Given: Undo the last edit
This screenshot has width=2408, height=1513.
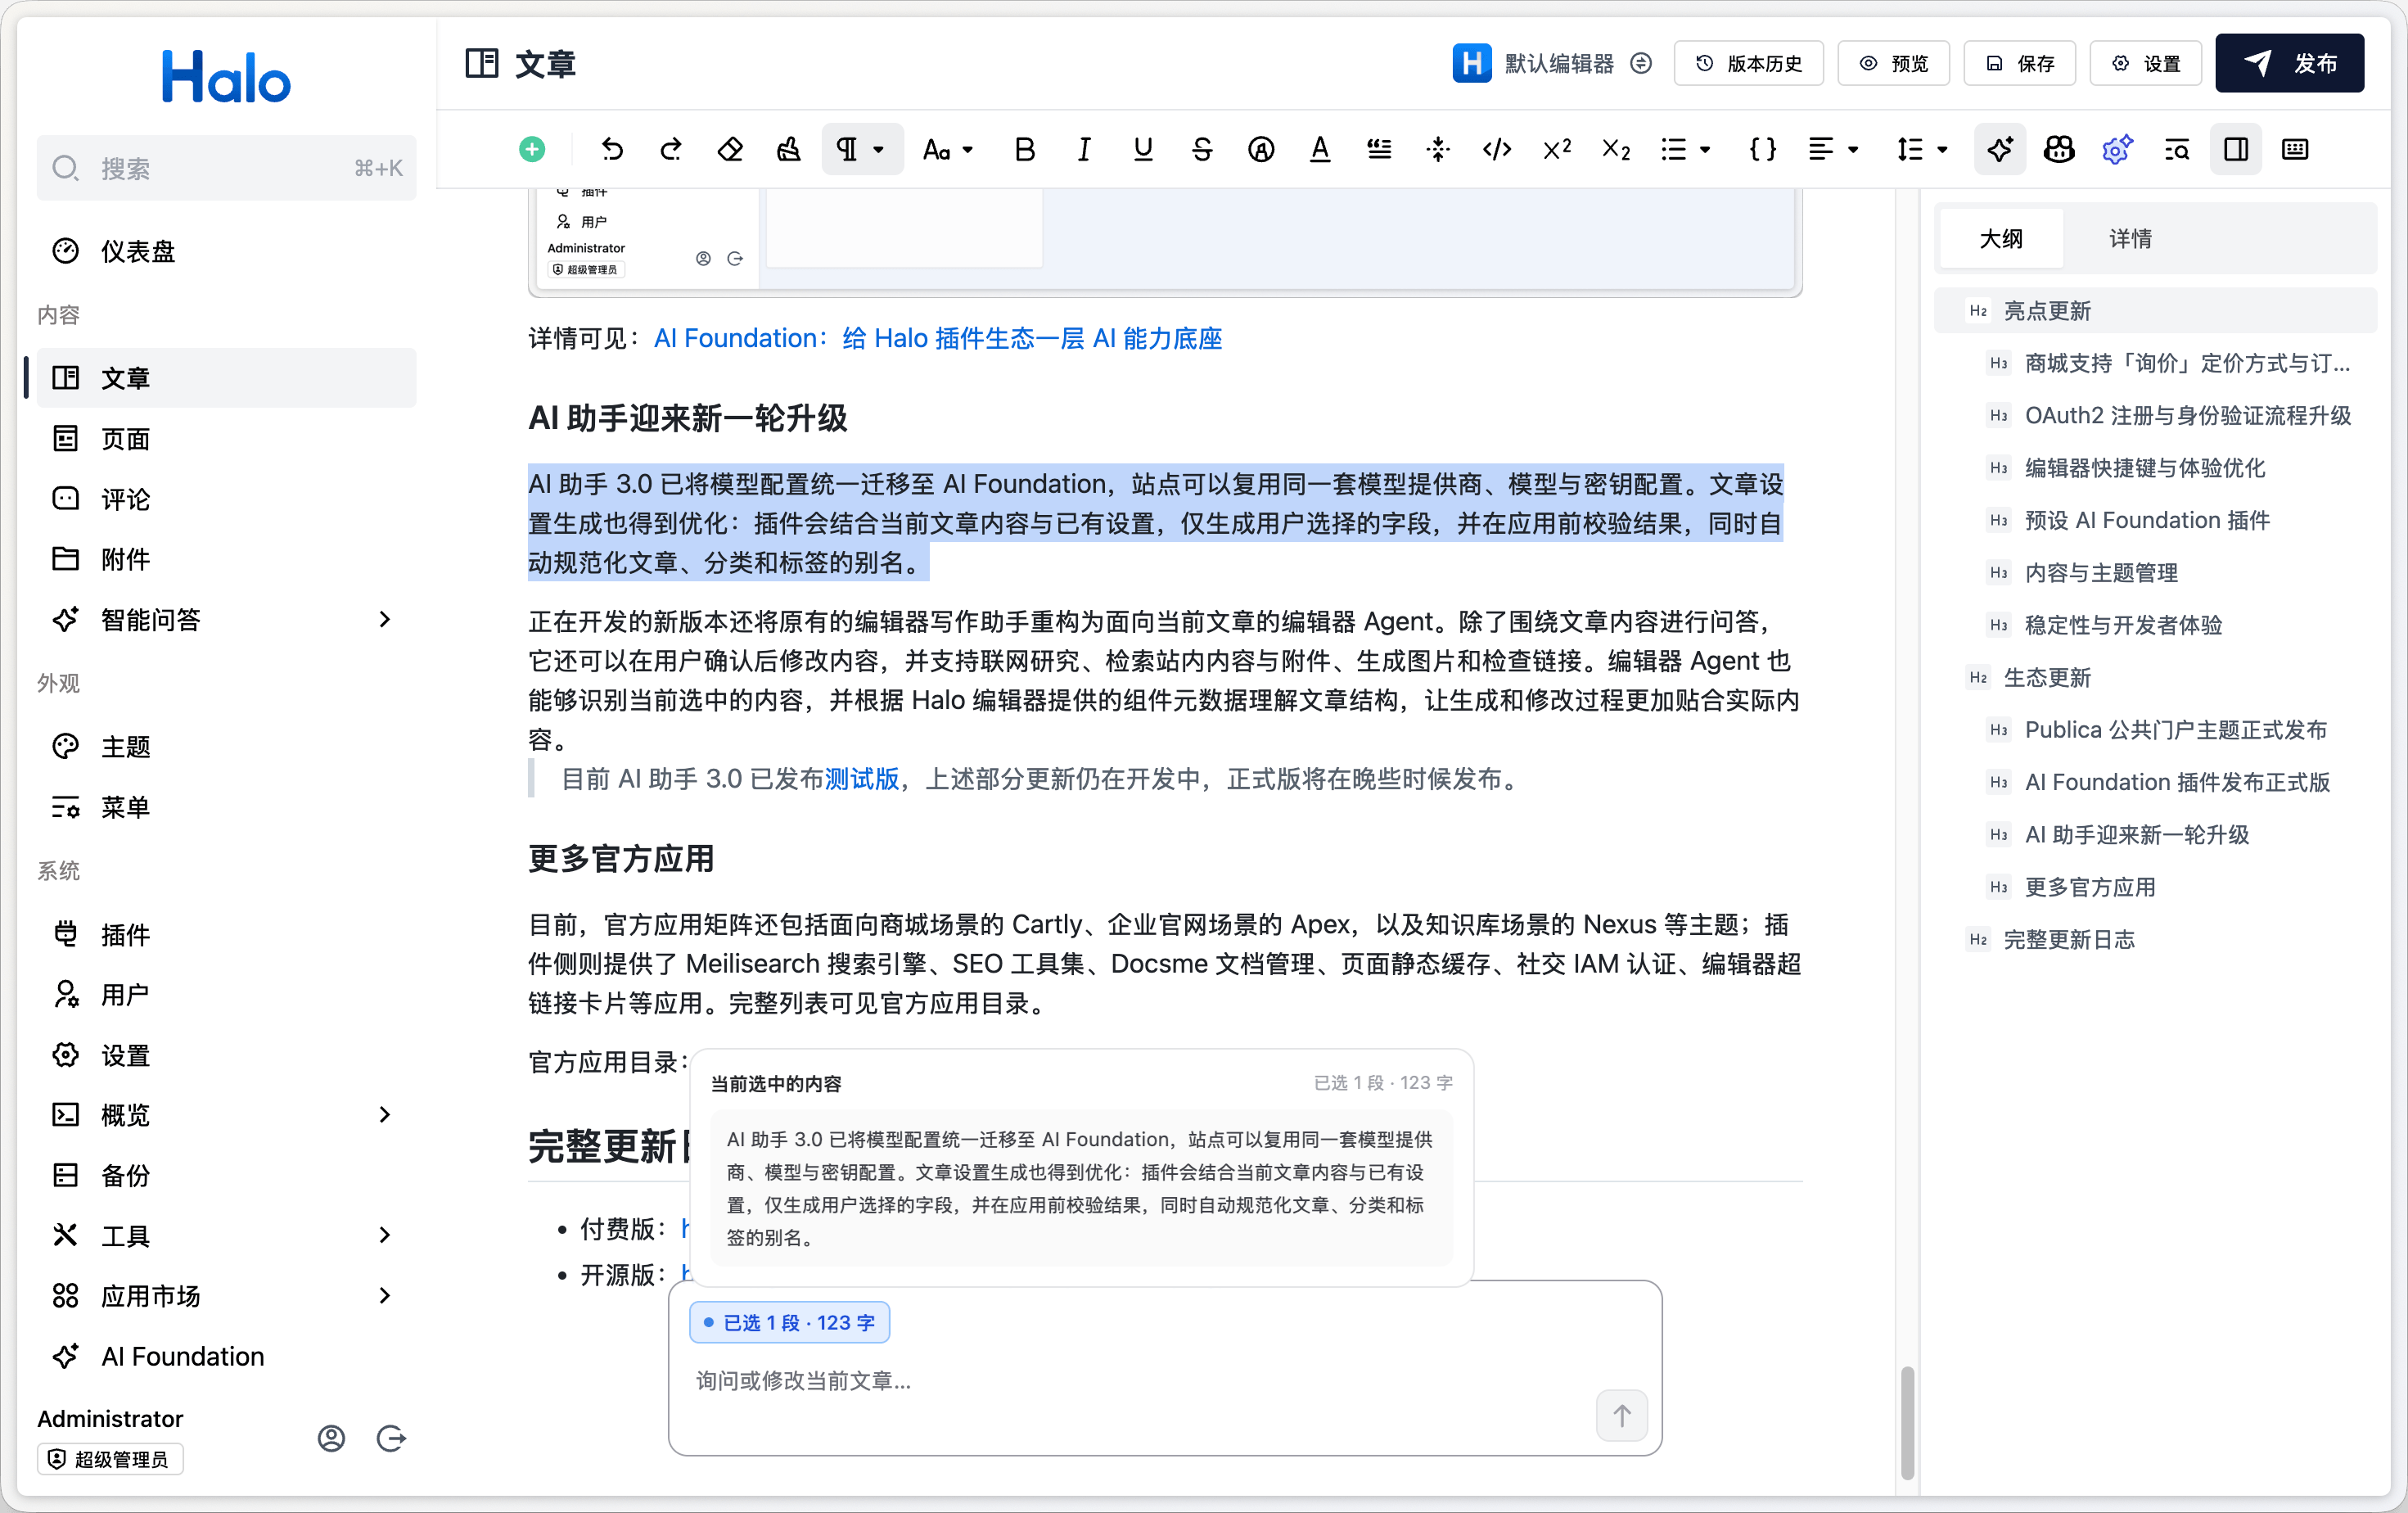Looking at the screenshot, I should click(612, 150).
